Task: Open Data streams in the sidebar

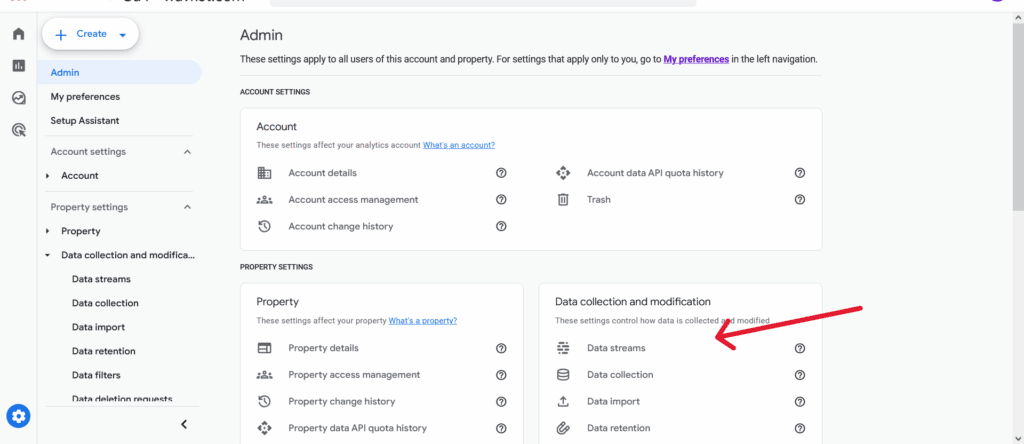Action: (101, 279)
